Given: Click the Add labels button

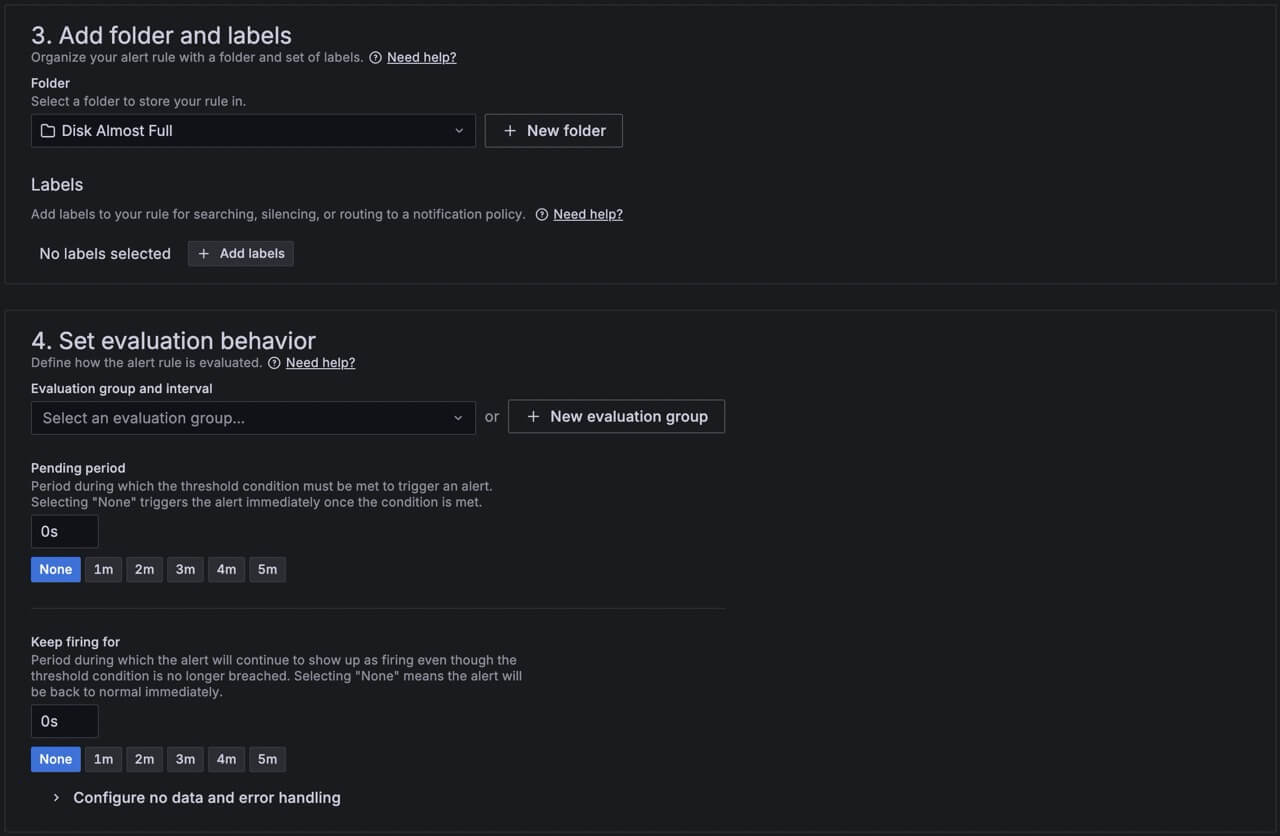Looking at the screenshot, I should (241, 254).
